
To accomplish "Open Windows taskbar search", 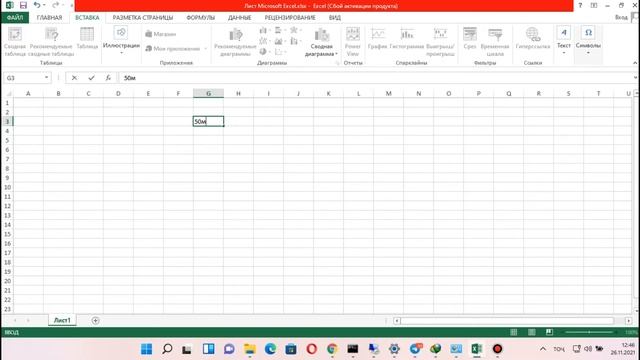I will pos(167,349).
